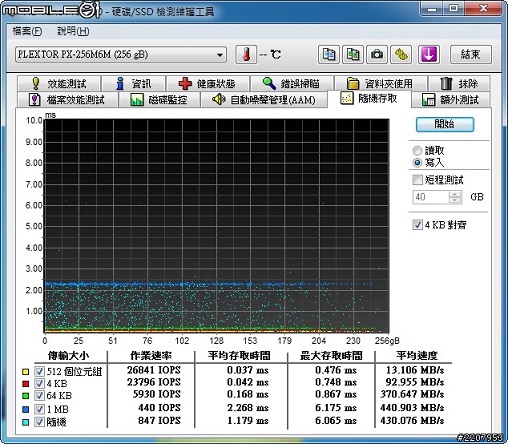
Task: Select the 讀取 radio button
Action: point(417,151)
